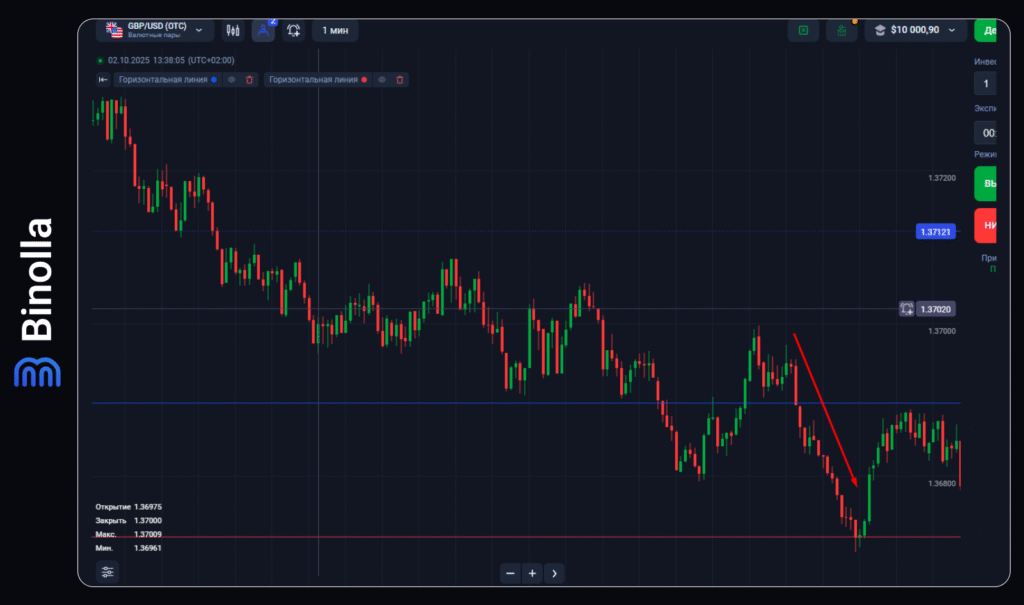The height and width of the screenshot is (605, 1024).
Task: Delete the blue horizontal line
Action: pyautogui.click(x=249, y=80)
